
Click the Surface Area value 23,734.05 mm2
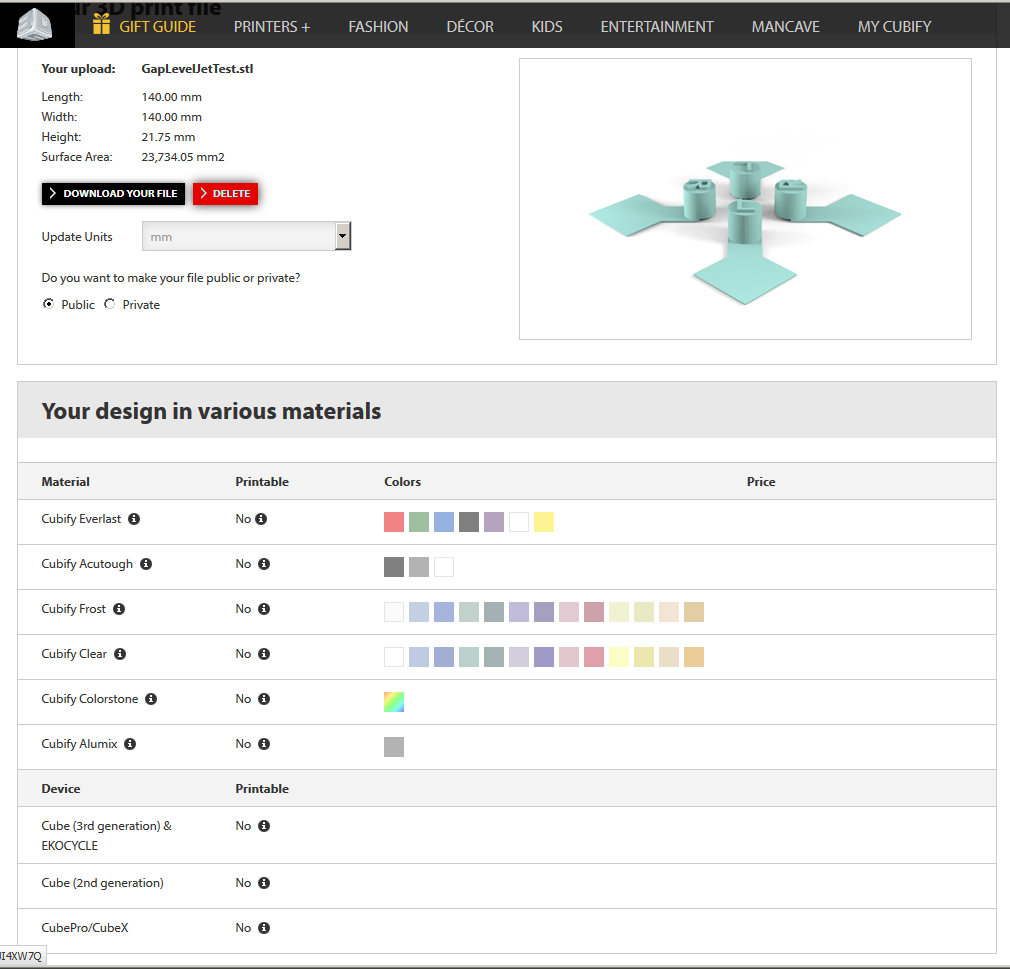coord(183,157)
